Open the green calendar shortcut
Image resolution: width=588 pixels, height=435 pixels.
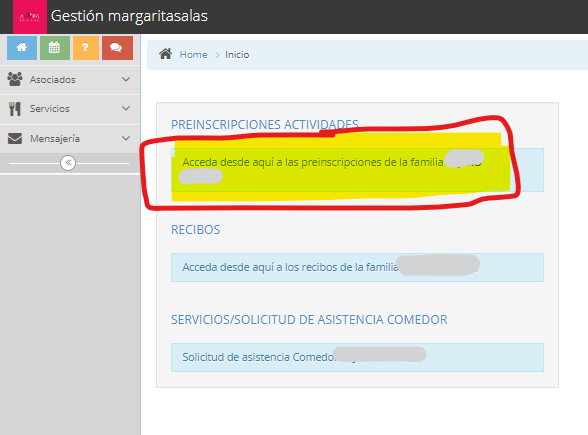(55, 48)
